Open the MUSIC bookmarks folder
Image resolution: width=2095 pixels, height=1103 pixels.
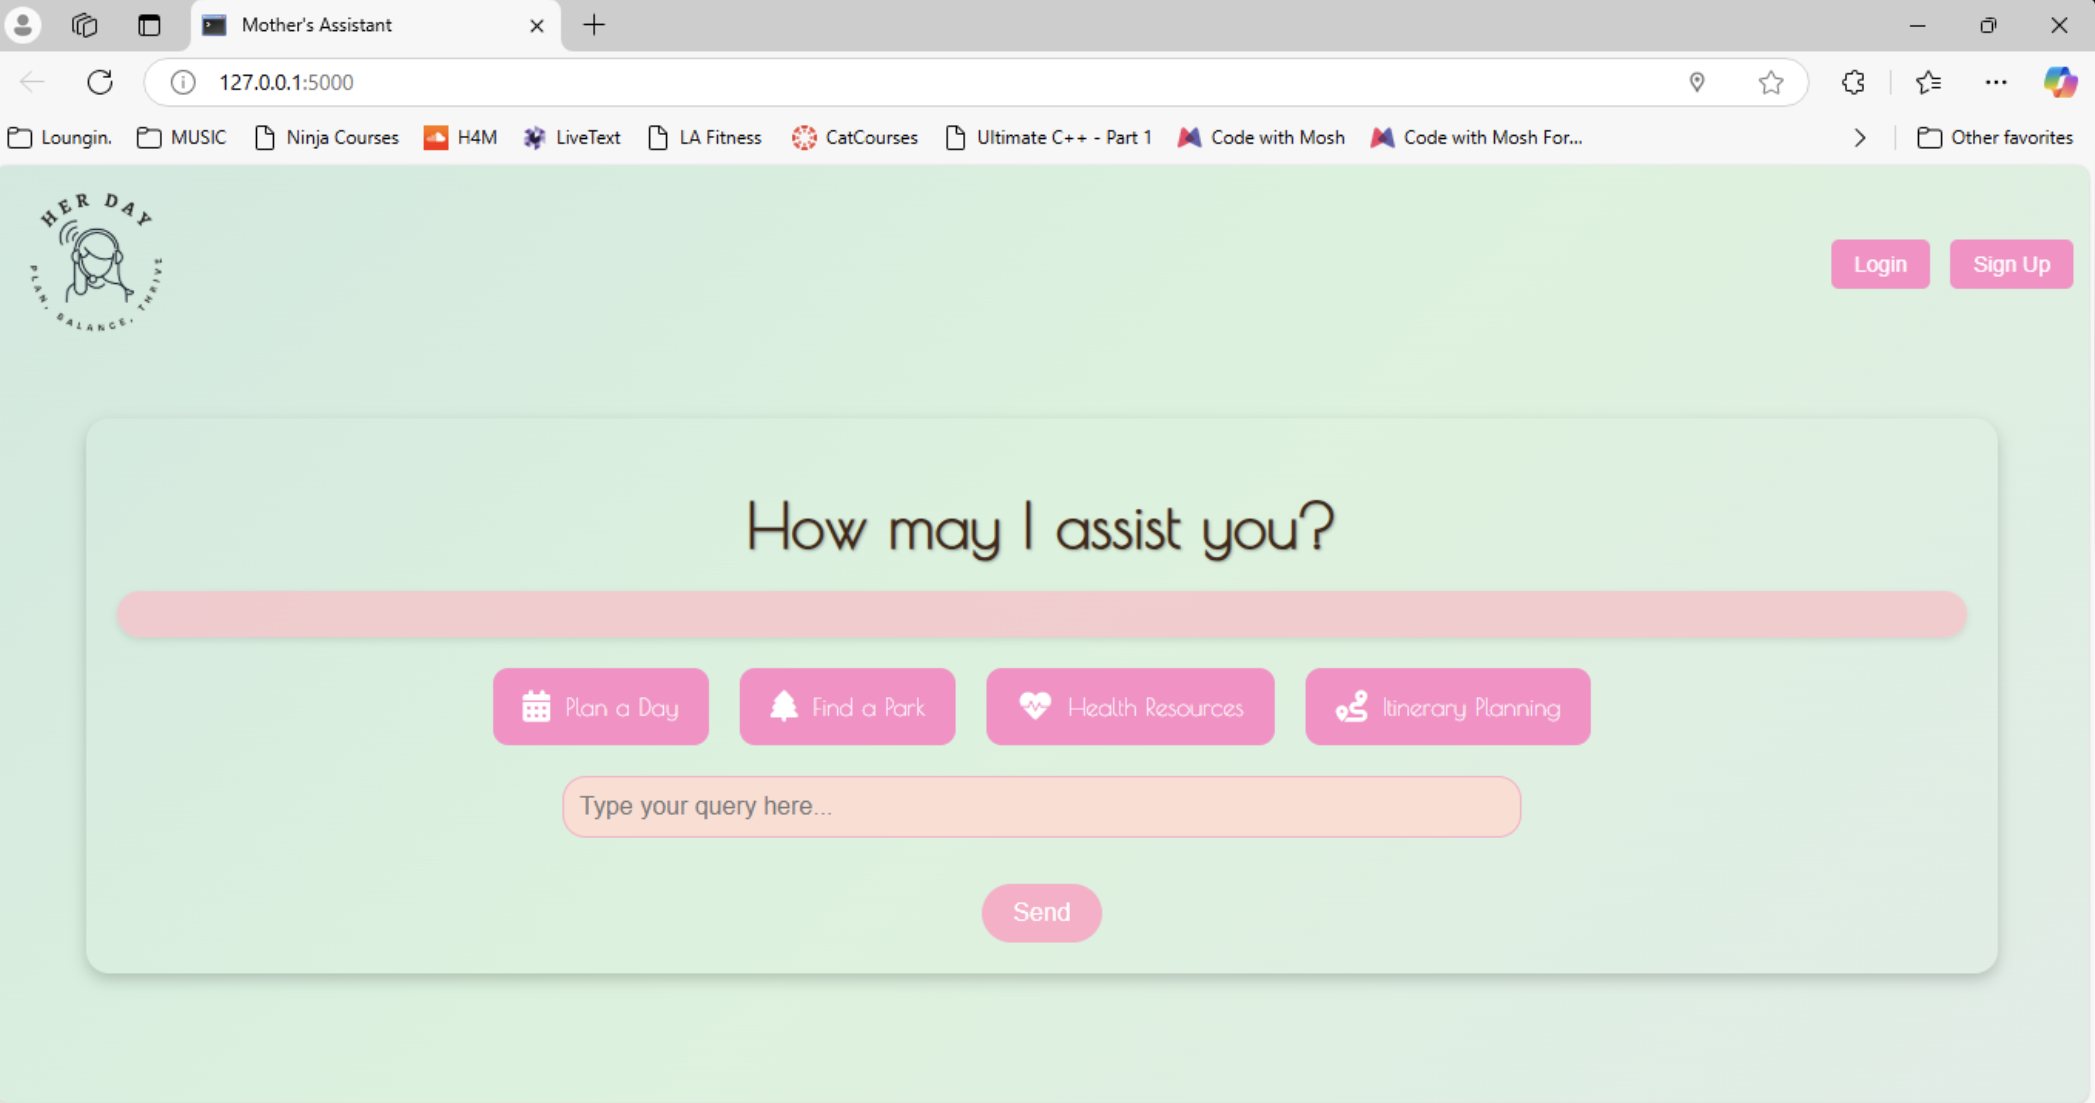point(182,138)
